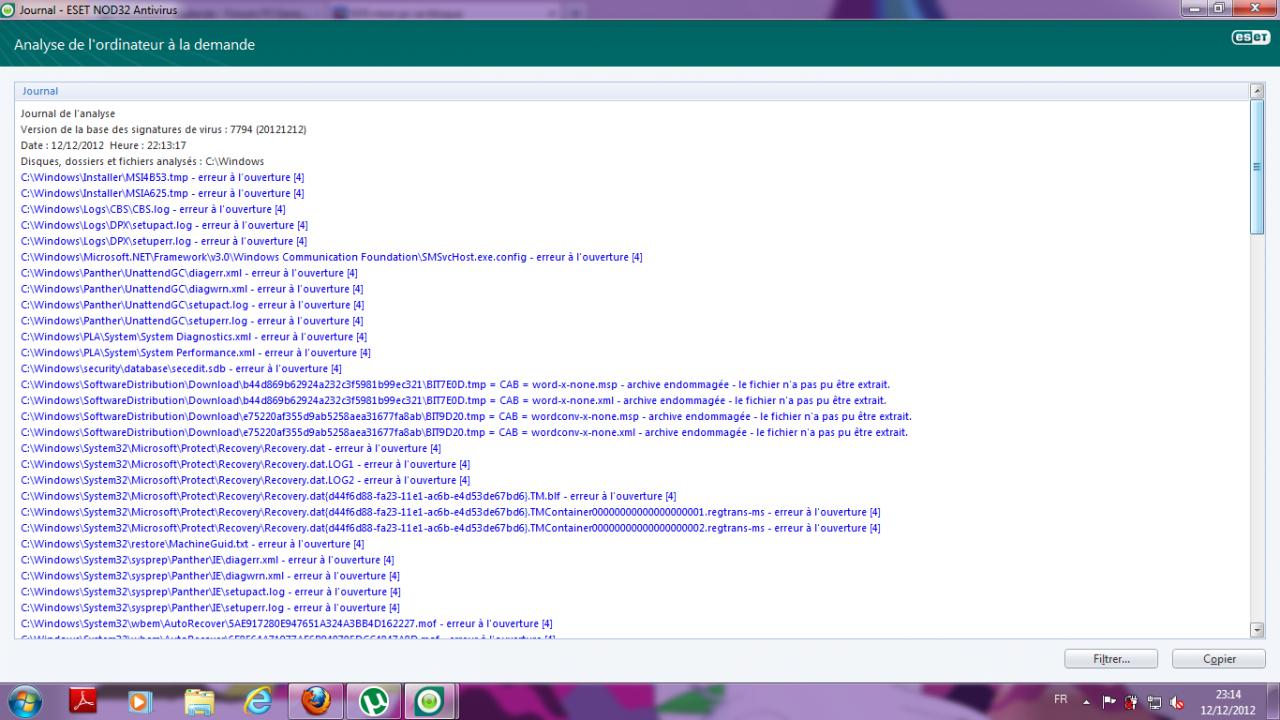Image resolution: width=1280 pixels, height=720 pixels.
Task: Click the Show desktop button
Action: pos(1273,702)
